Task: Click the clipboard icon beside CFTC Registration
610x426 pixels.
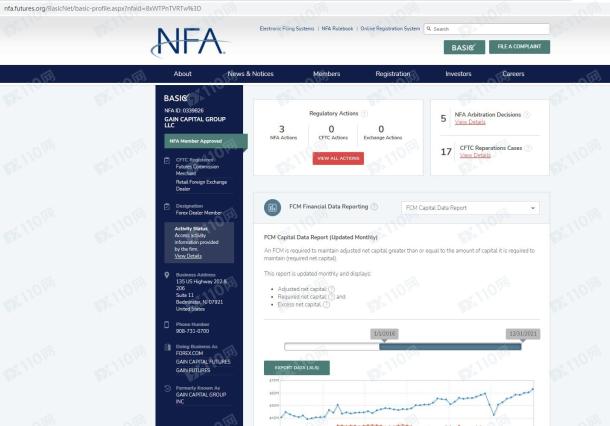Action: (167, 161)
